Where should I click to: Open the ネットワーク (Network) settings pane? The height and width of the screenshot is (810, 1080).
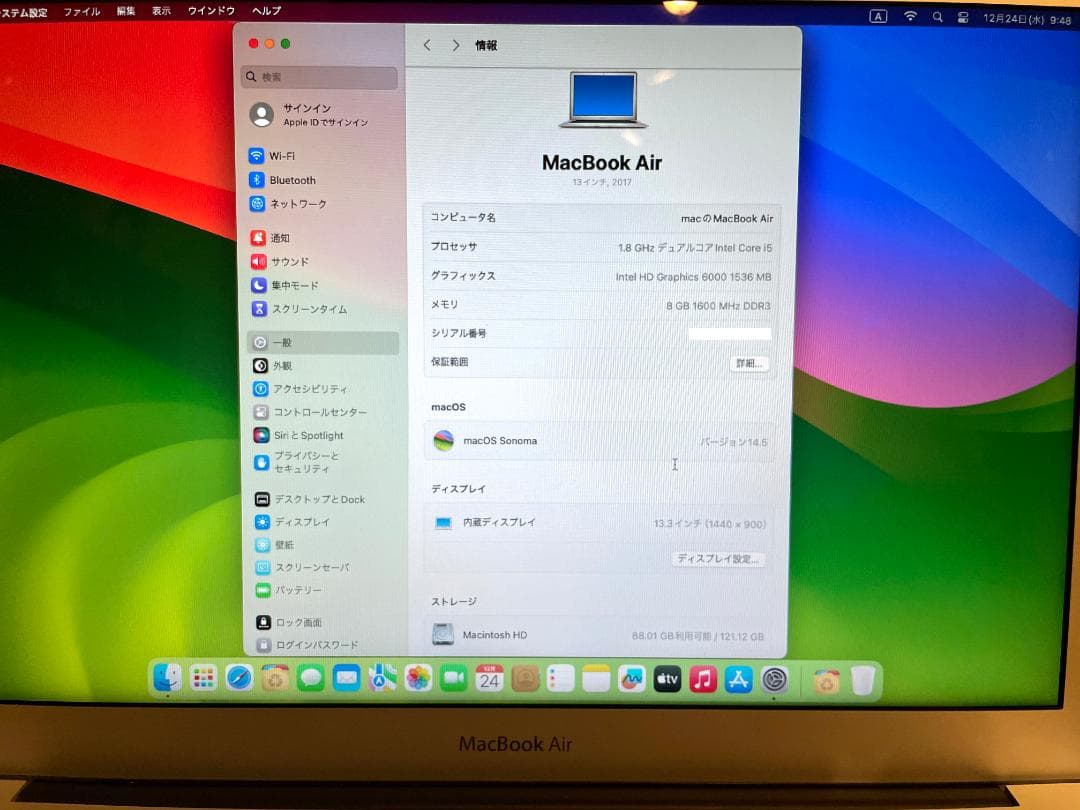pos(299,203)
